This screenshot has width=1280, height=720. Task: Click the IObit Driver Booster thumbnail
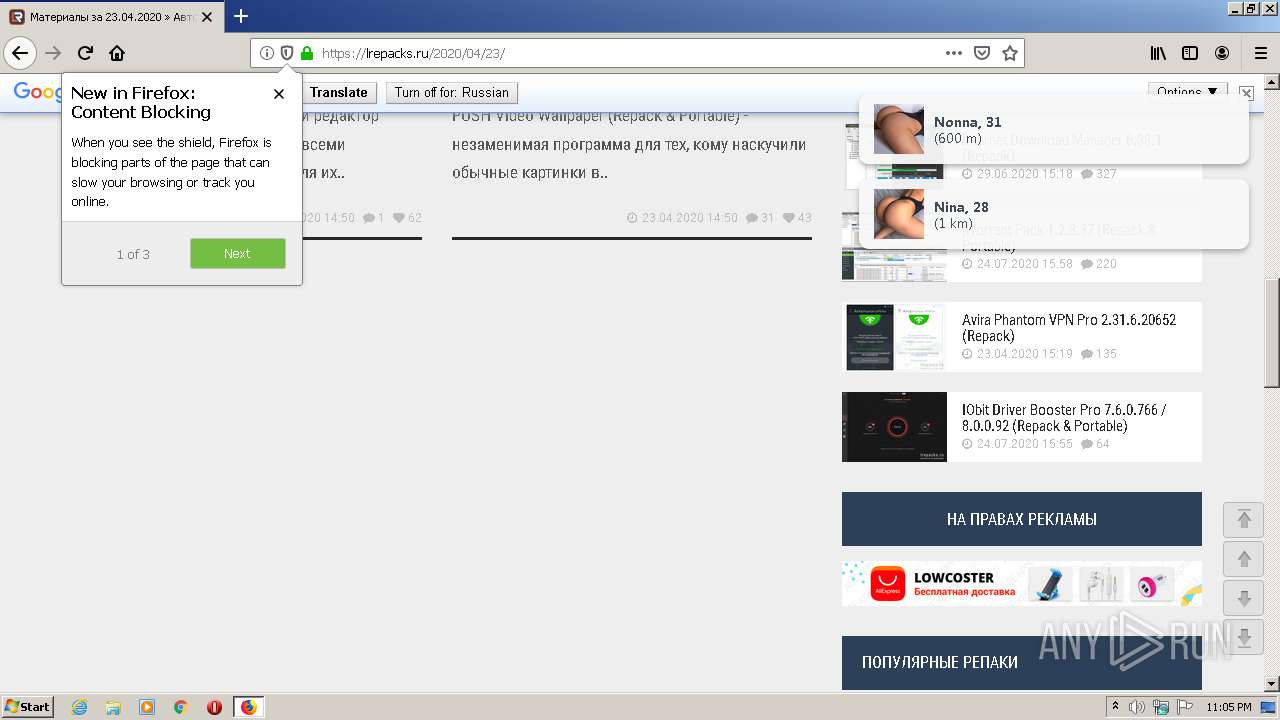tap(894, 427)
